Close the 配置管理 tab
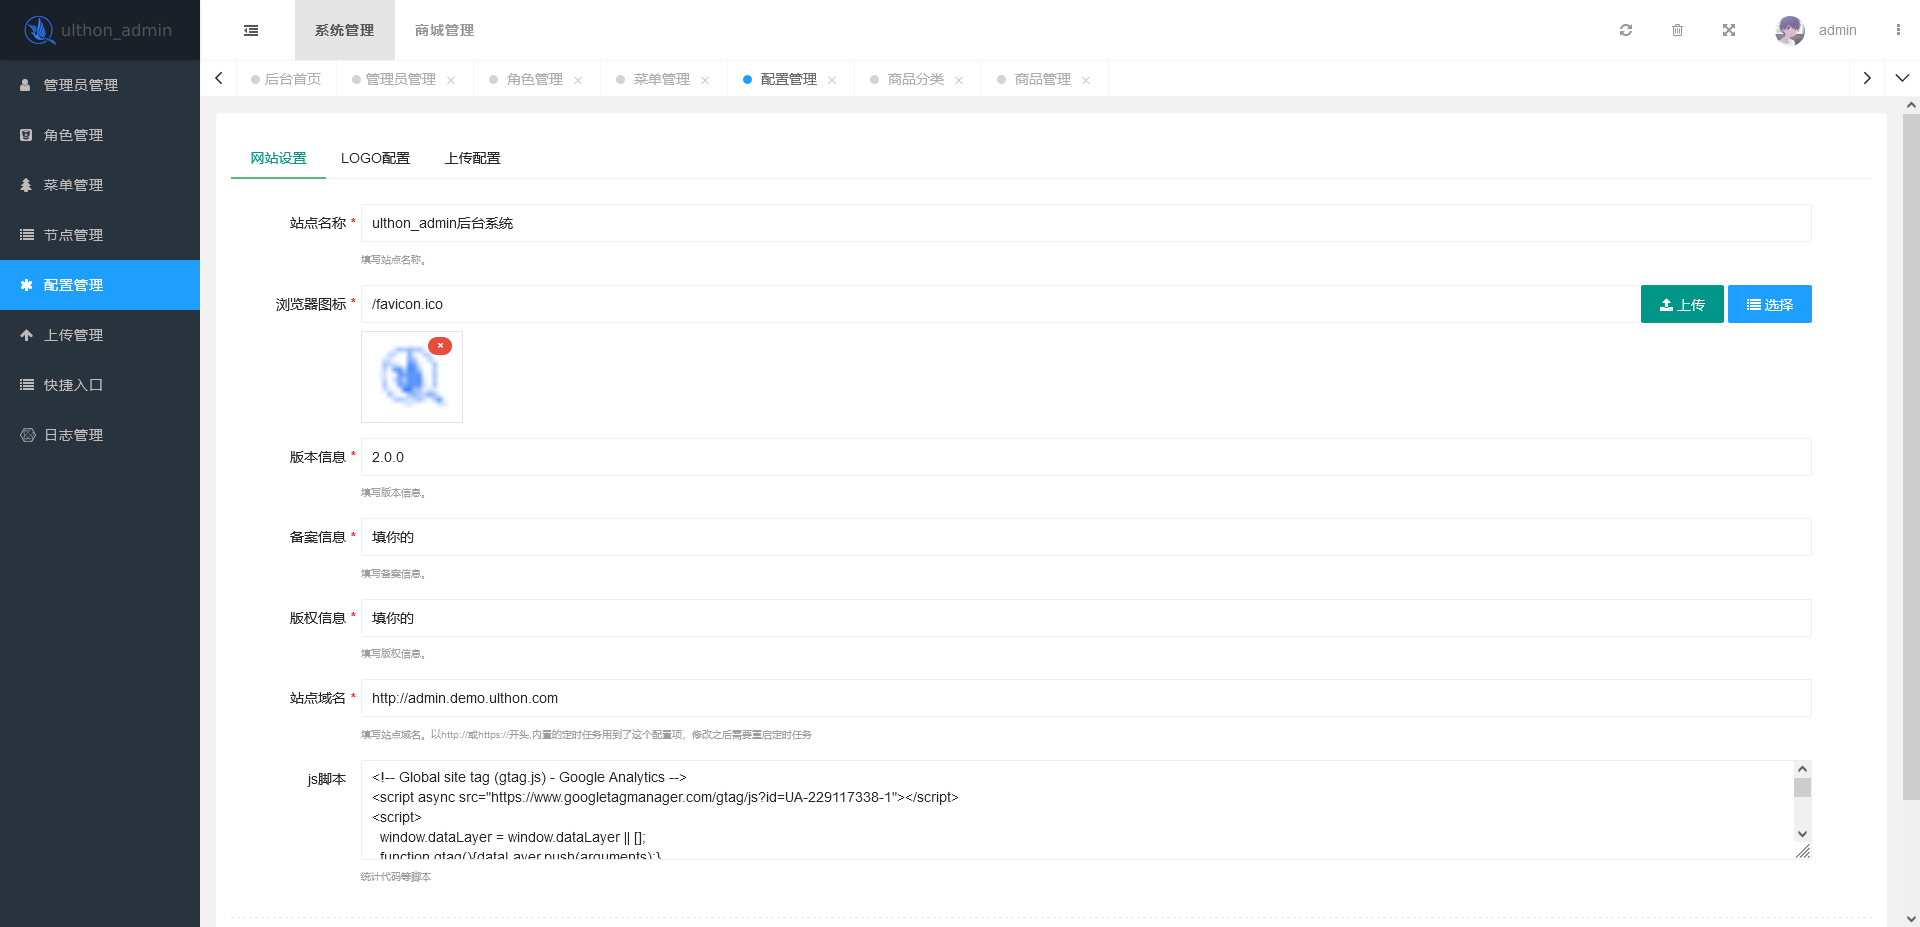The width and height of the screenshot is (1920, 927). coord(832,80)
